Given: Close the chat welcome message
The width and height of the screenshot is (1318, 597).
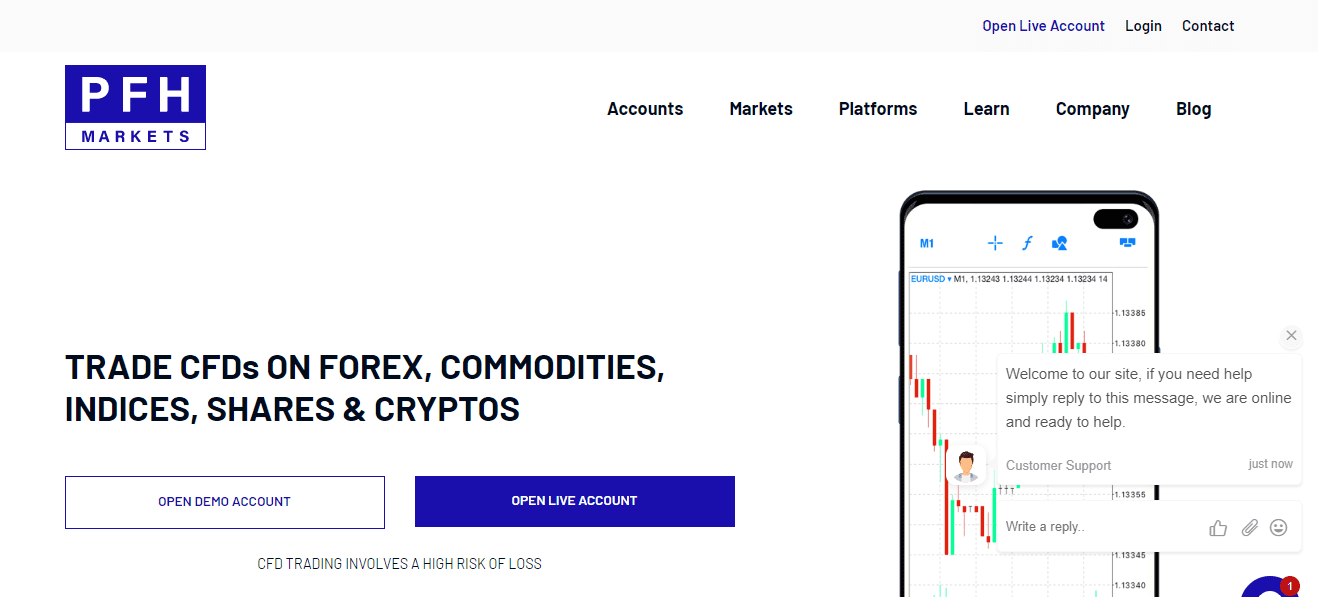Looking at the screenshot, I should click(1291, 336).
